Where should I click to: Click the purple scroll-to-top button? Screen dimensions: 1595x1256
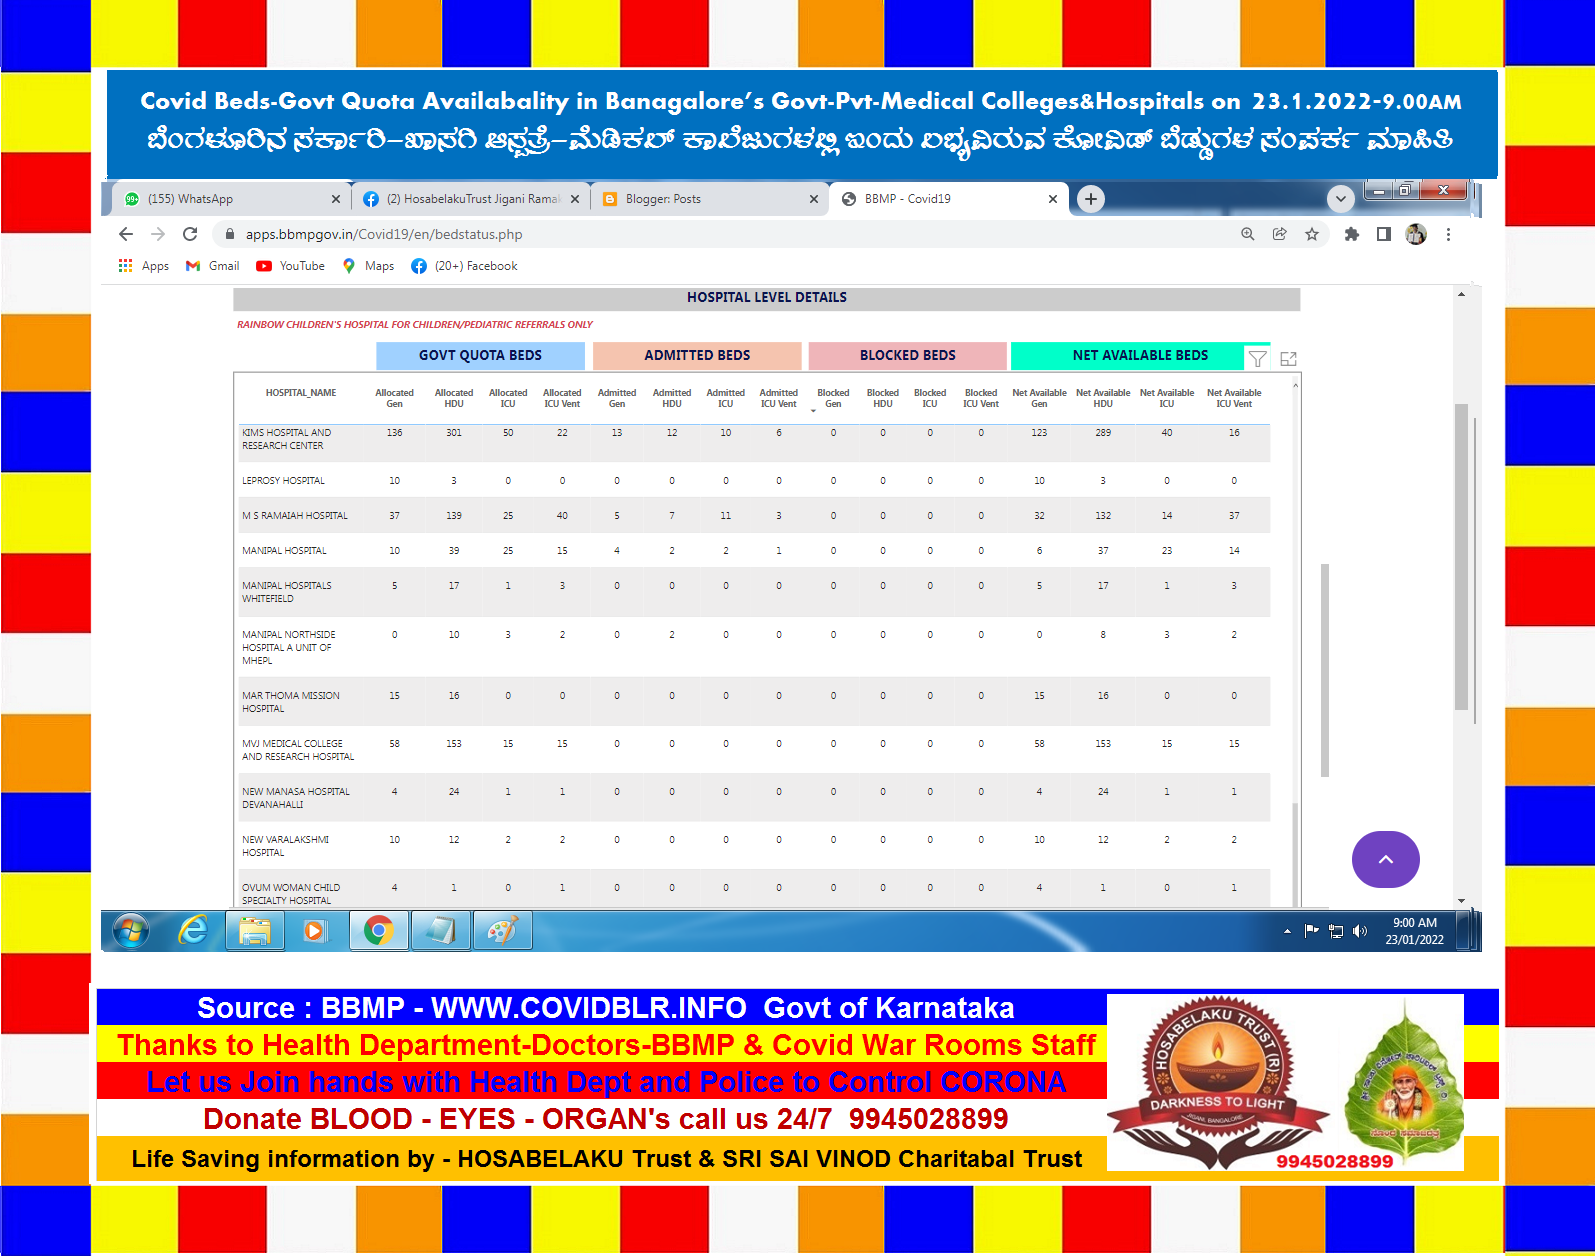pyautogui.click(x=1385, y=859)
